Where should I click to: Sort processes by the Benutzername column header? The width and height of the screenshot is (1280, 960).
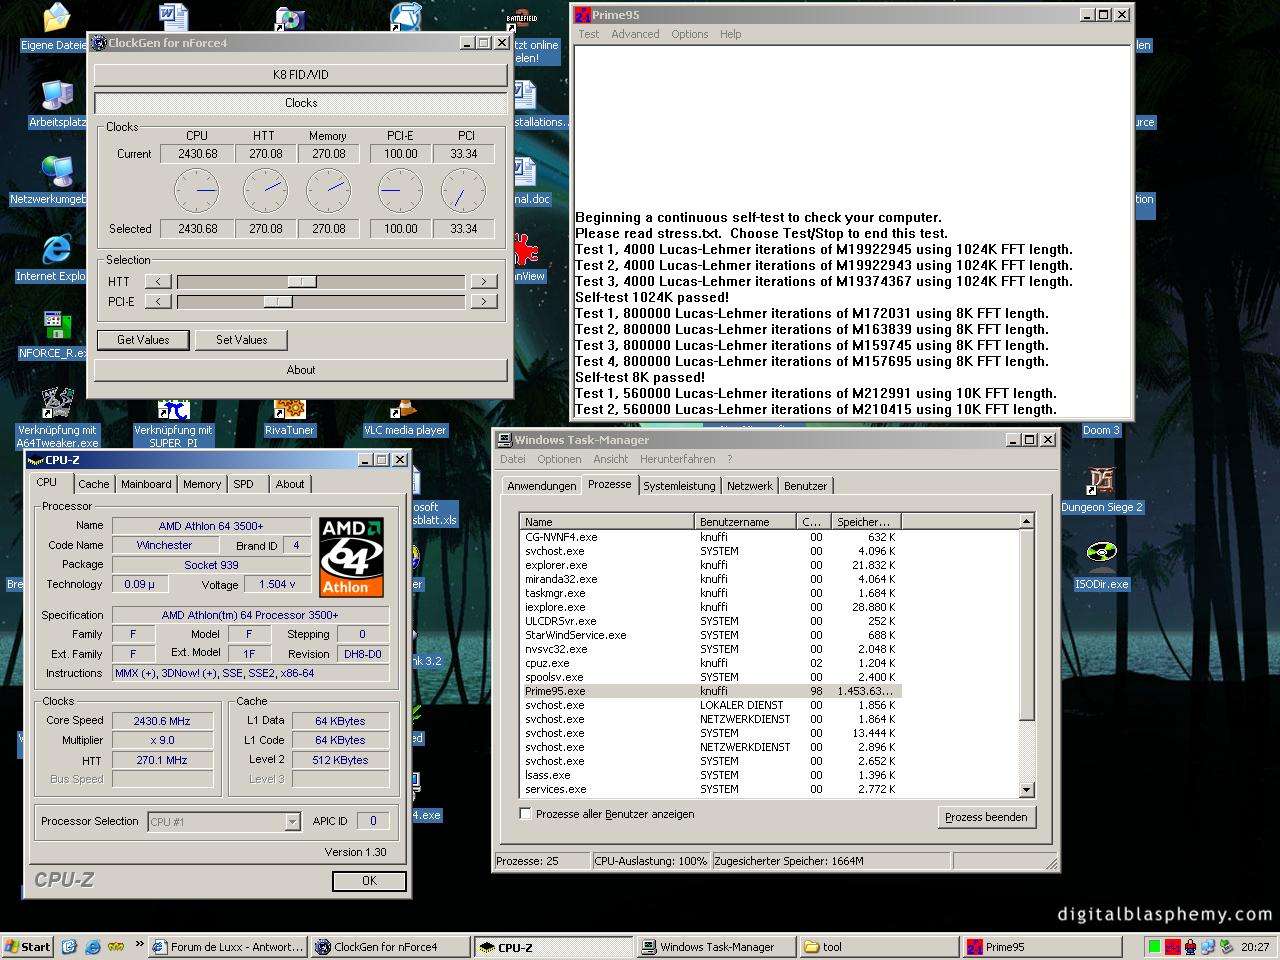[x=745, y=522]
